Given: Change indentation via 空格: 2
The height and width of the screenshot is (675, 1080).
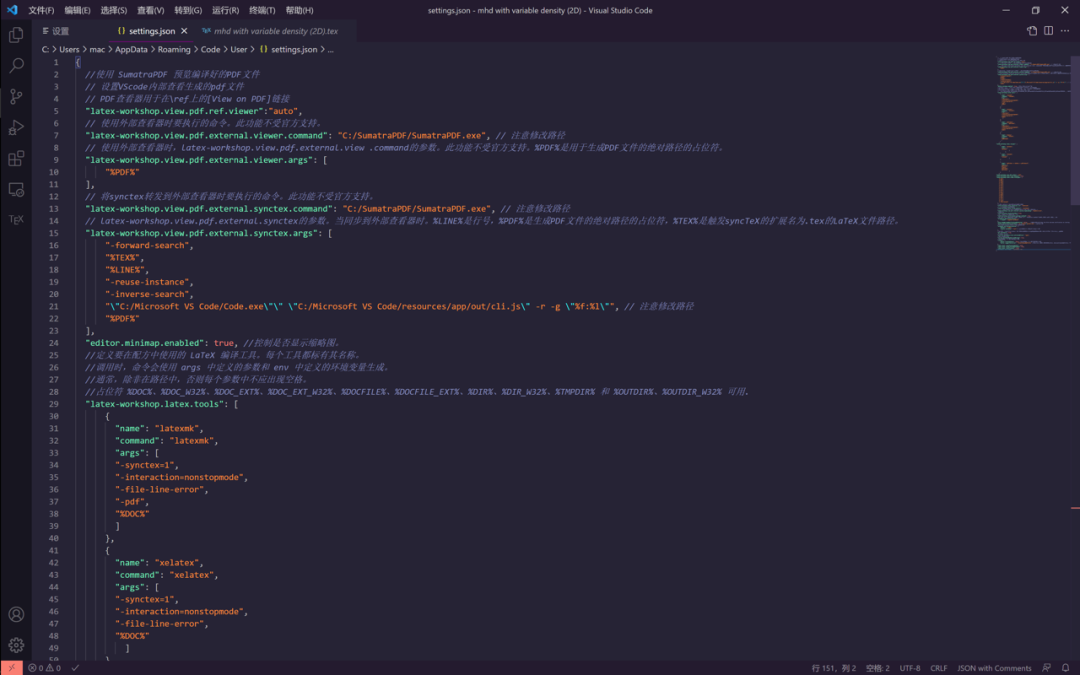Looking at the screenshot, I should click(x=878, y=668).
